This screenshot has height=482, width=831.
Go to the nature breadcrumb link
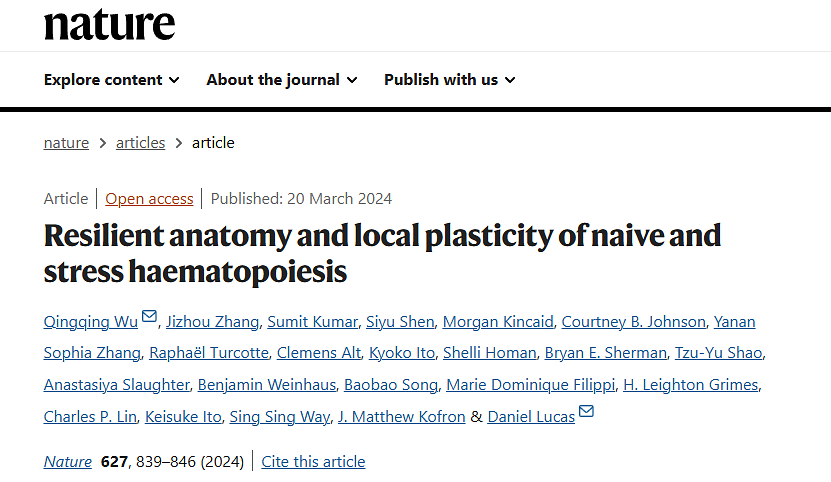66,143
